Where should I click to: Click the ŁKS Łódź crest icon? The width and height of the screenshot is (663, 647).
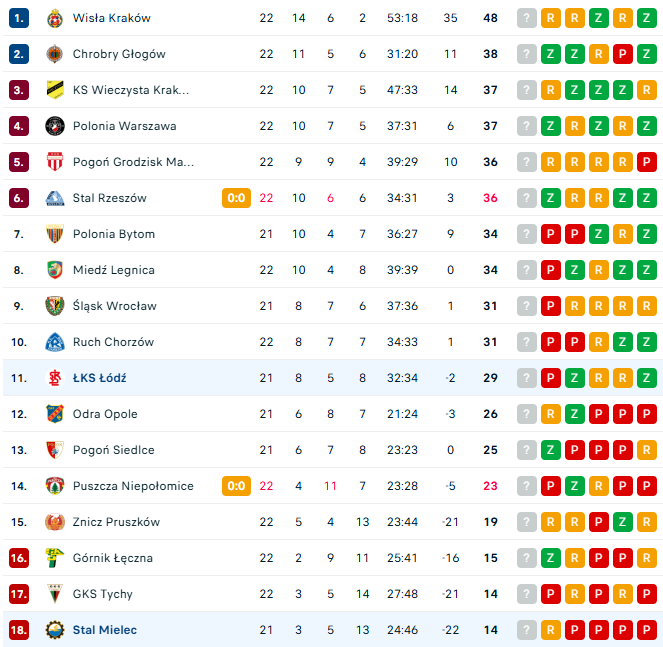[55, 378]
